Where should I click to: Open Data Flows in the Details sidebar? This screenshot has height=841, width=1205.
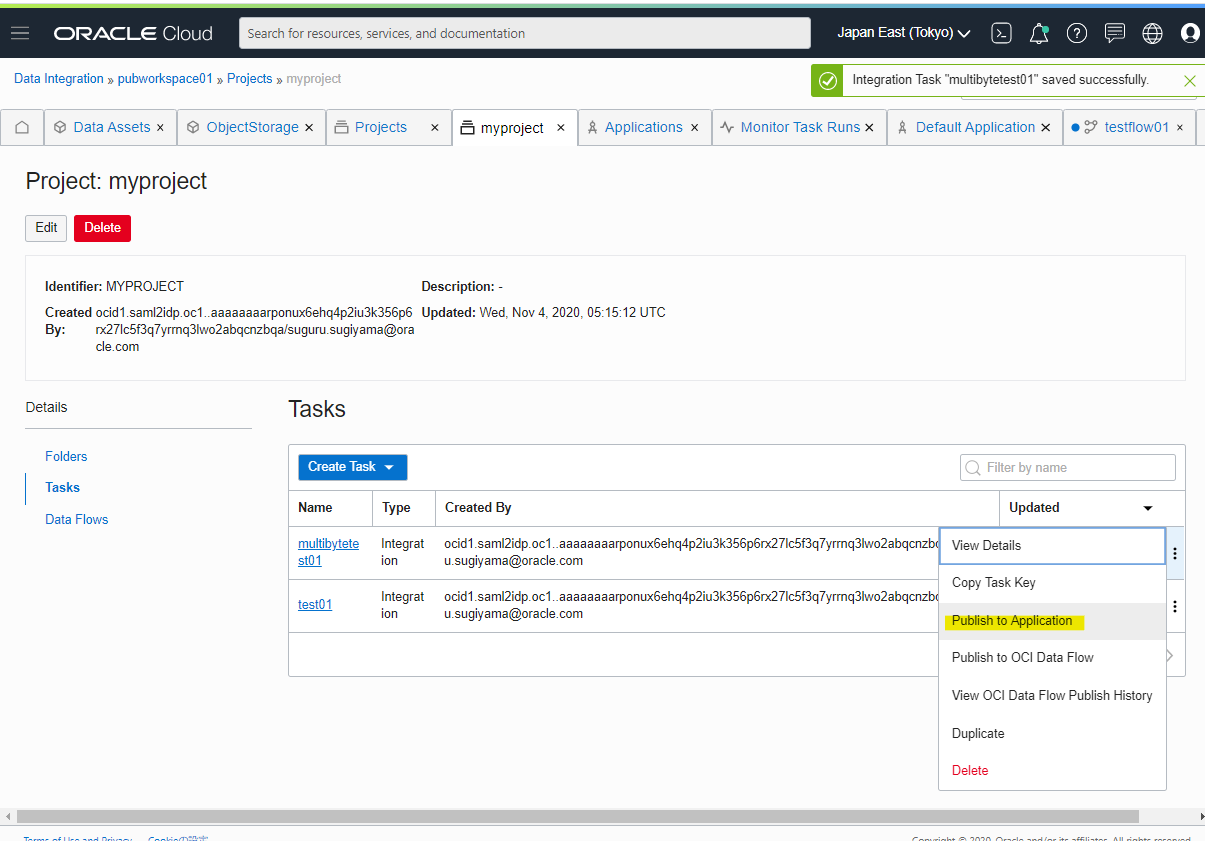click(x=76, y=520)
